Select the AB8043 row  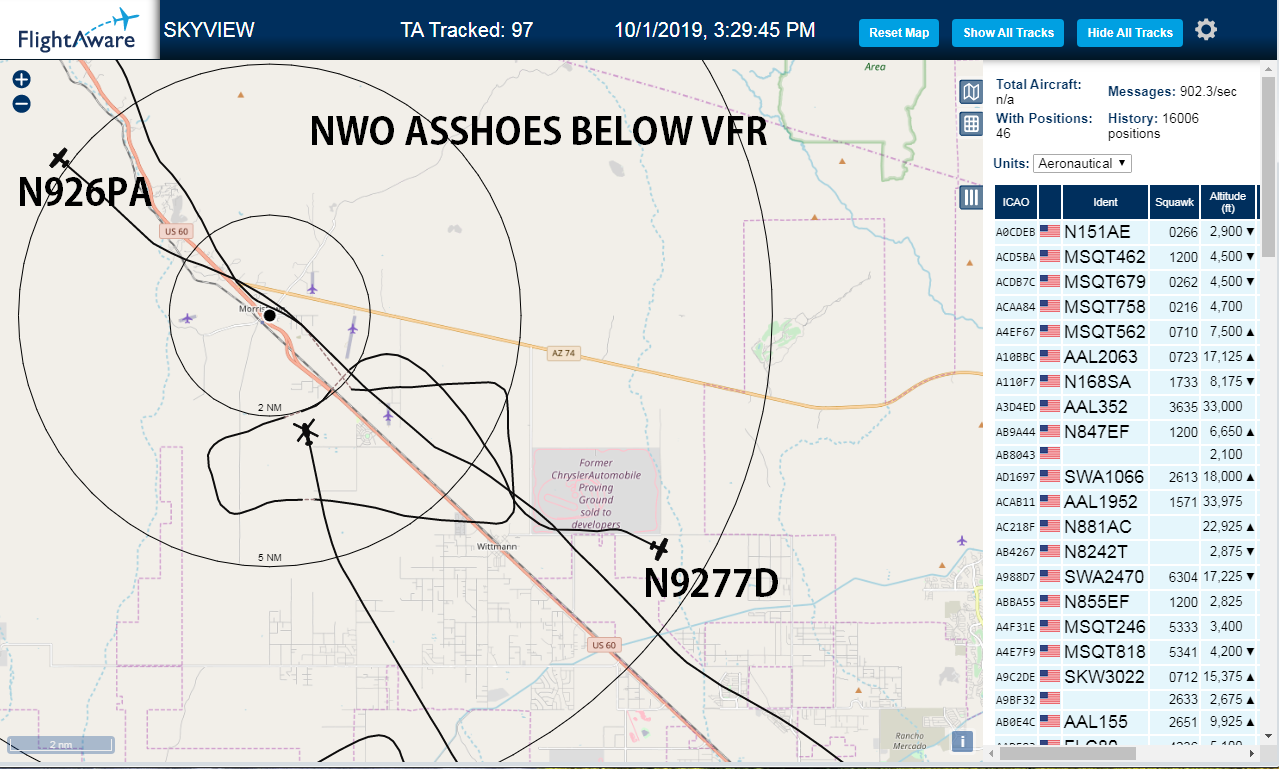1125,454
